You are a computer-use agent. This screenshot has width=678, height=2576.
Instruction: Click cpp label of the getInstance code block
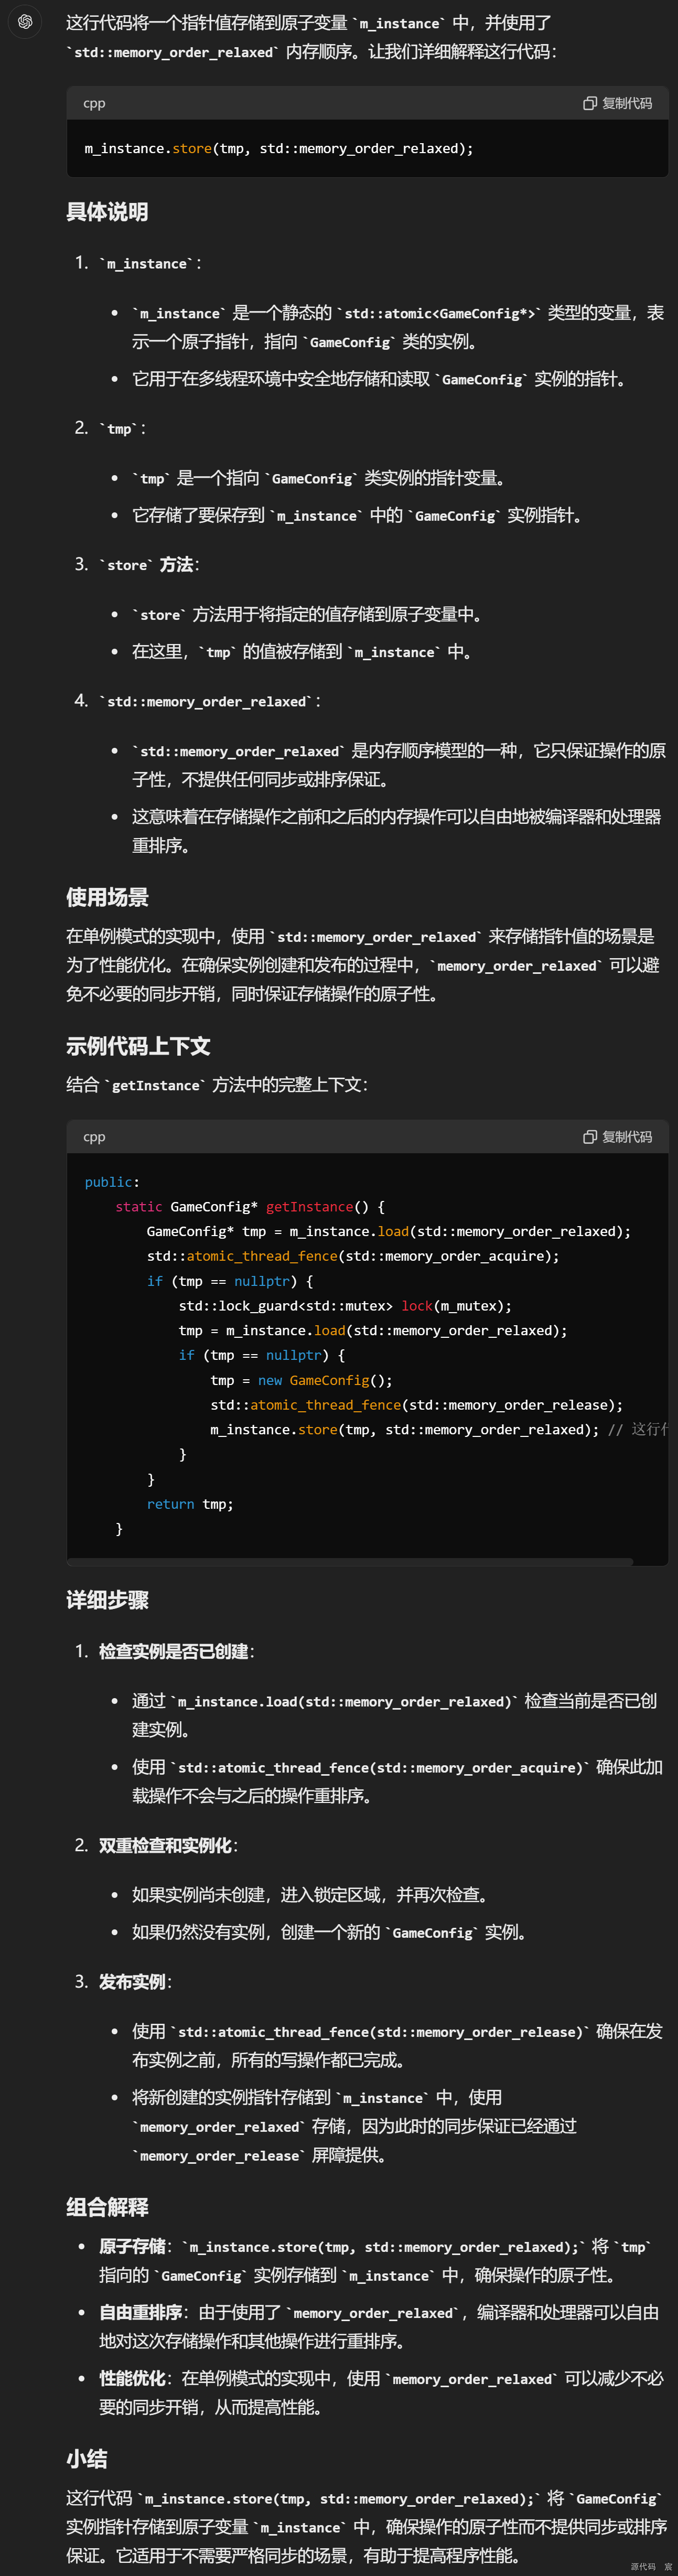[x=94, y=1137]
